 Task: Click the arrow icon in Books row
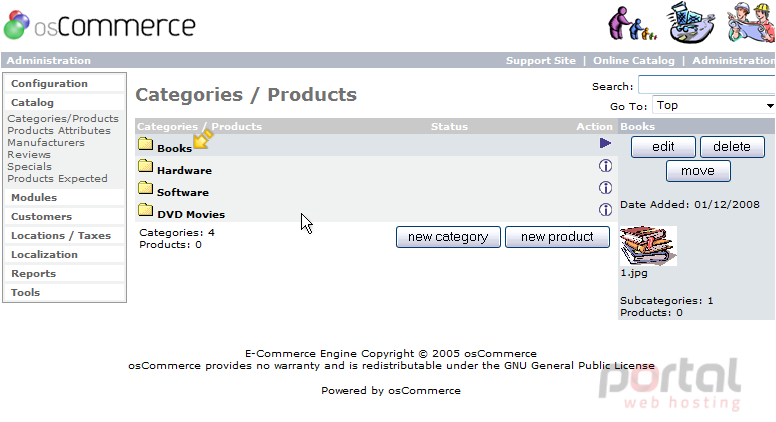click(x=605, y=143)
